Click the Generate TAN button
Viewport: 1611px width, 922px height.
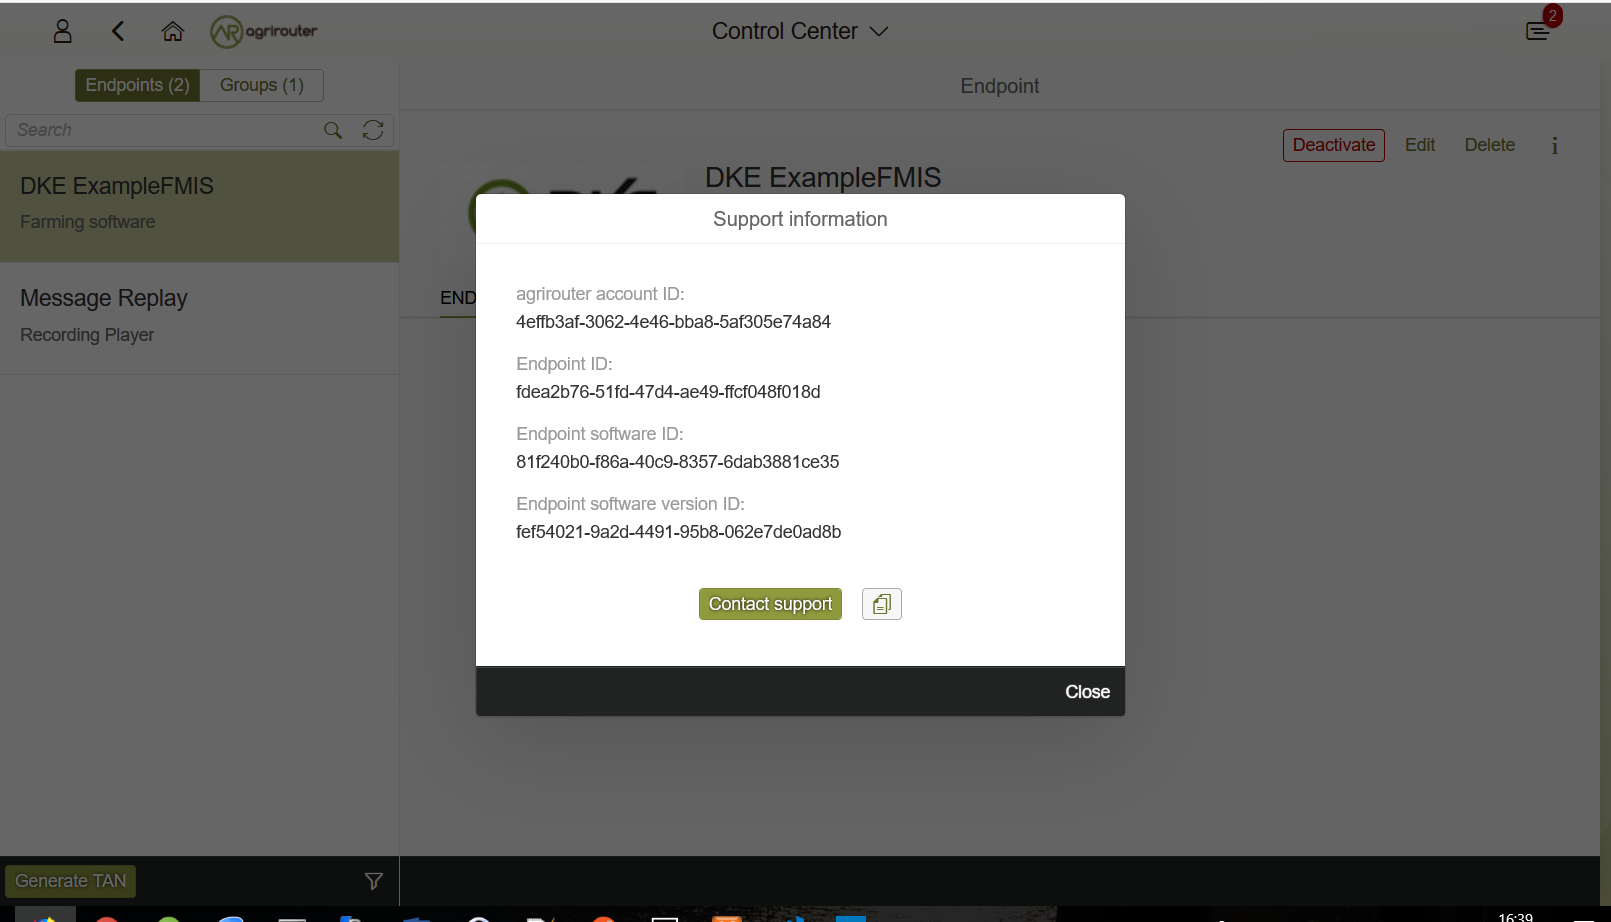[70, 881]
